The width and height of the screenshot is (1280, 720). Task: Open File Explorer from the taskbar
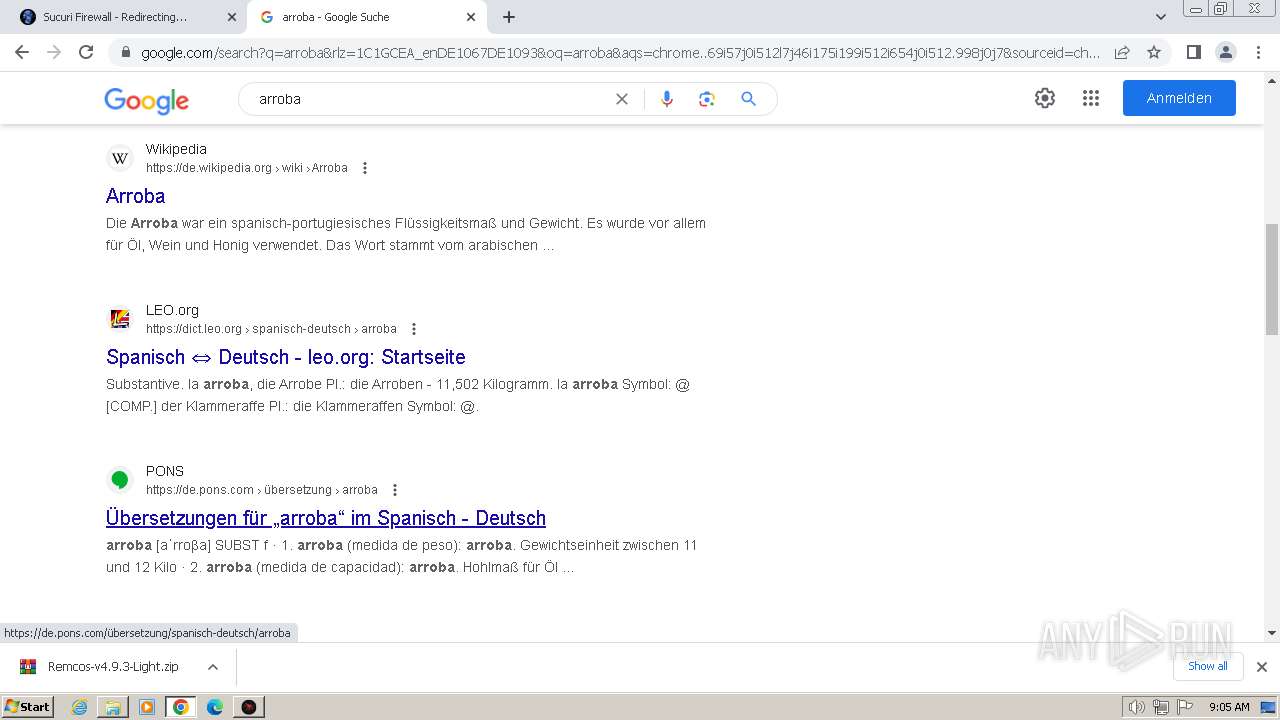click(113, 707)
